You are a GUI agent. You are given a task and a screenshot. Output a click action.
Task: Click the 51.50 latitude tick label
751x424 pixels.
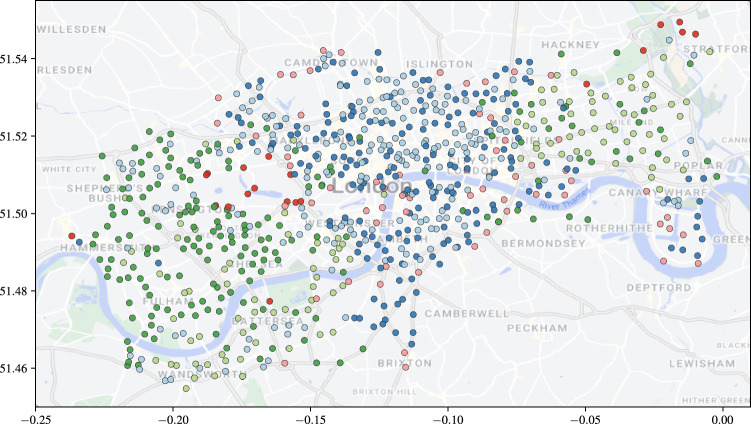click(15, 214)
